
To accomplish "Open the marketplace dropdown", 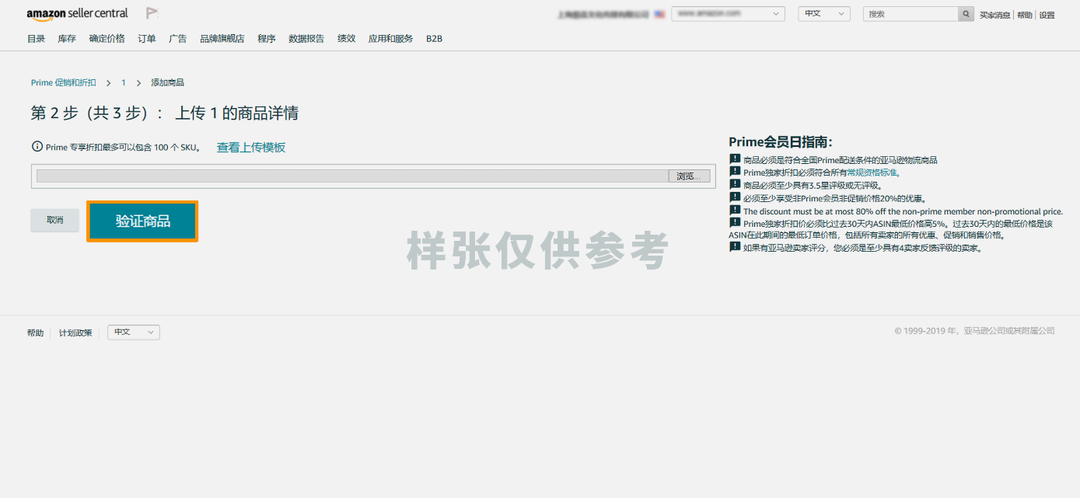I will pos(728,14).
